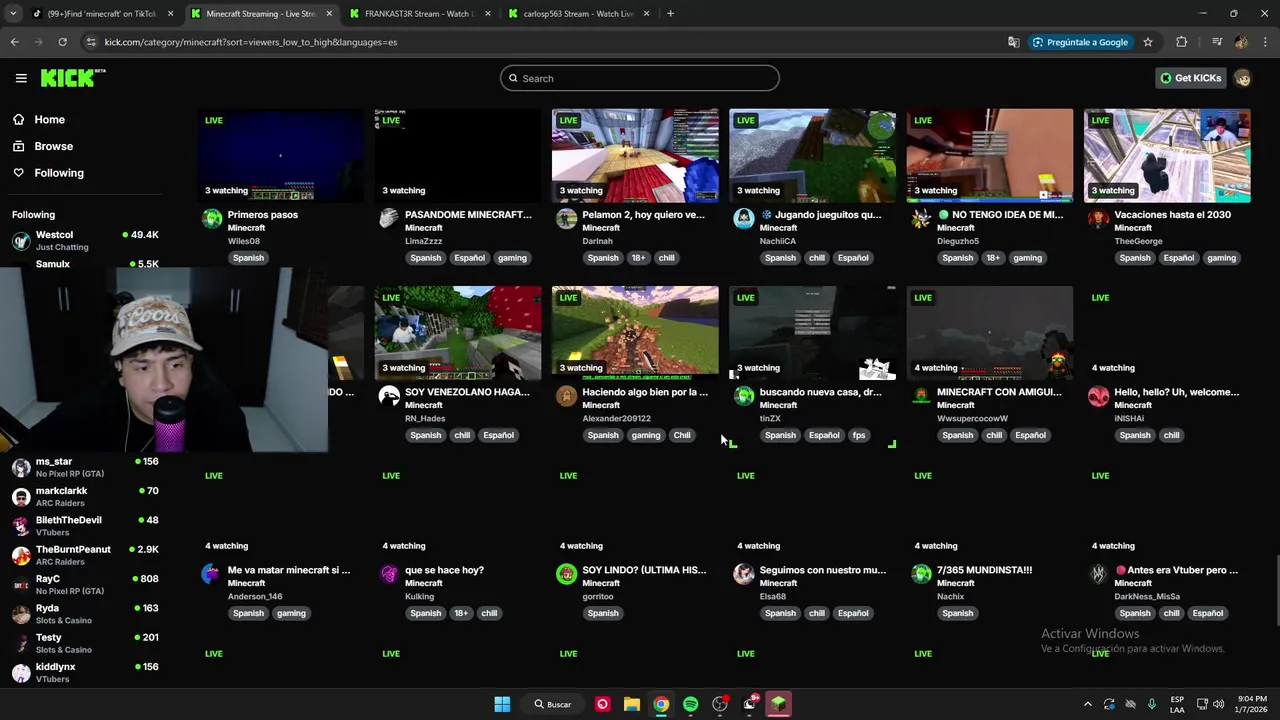
Task: Click the Home icon in sidebar
Action: [x=18, y=119]
